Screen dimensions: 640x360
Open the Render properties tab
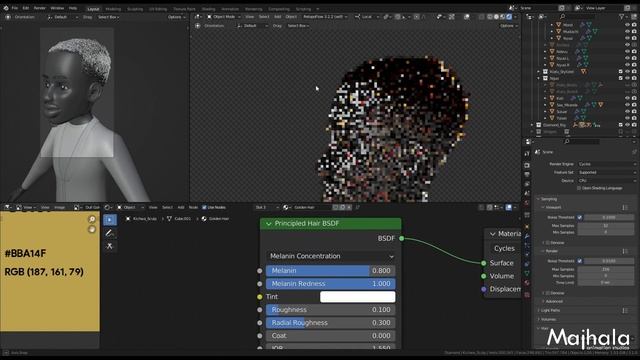[527, 165]
